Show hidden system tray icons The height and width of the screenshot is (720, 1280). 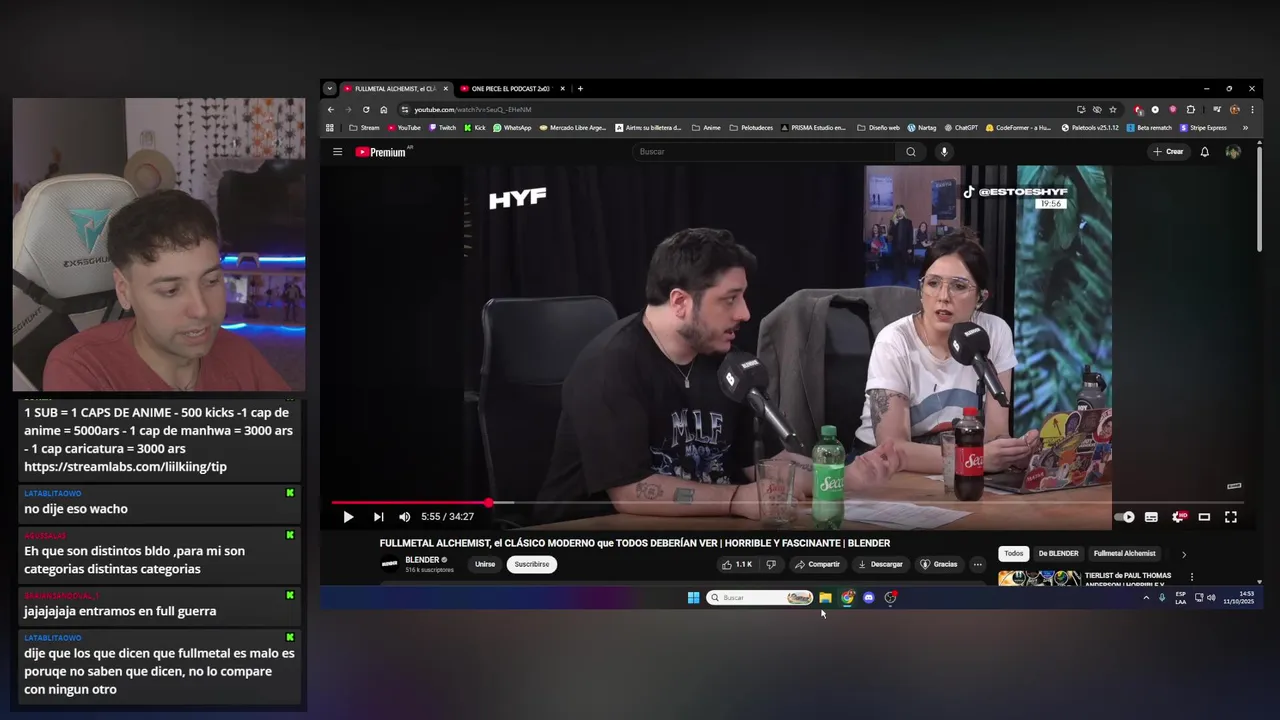tap(1146, 598)
